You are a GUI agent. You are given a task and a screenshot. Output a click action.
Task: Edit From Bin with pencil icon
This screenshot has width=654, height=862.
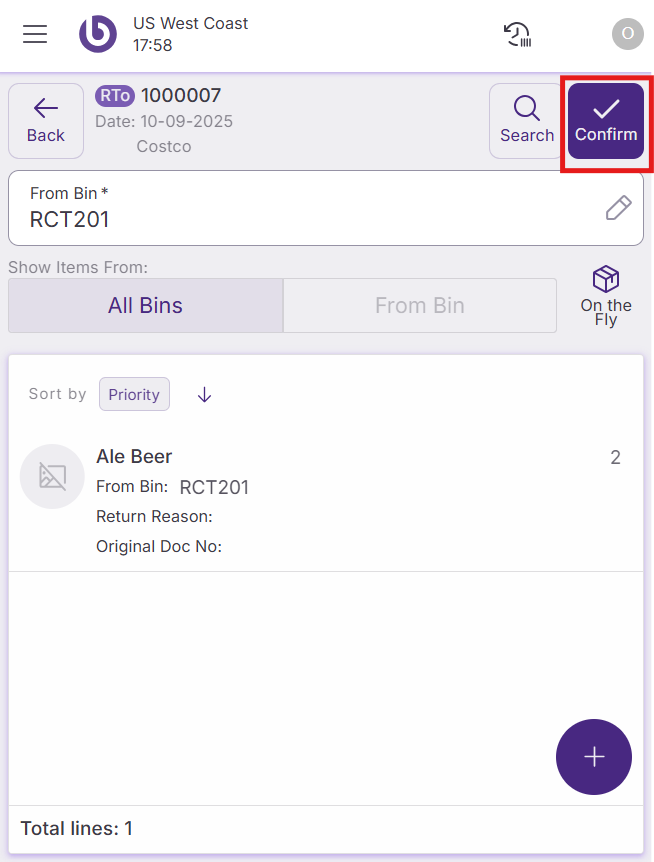pyautogui.click(x=619, y=208)
